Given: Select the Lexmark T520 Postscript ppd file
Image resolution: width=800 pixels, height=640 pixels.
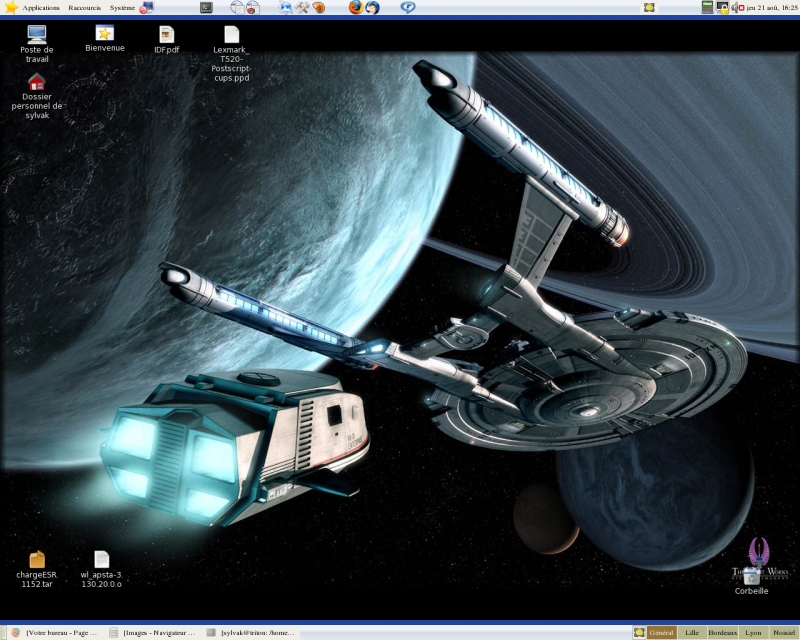Looking at the screenshot, I should coord(232,54).
